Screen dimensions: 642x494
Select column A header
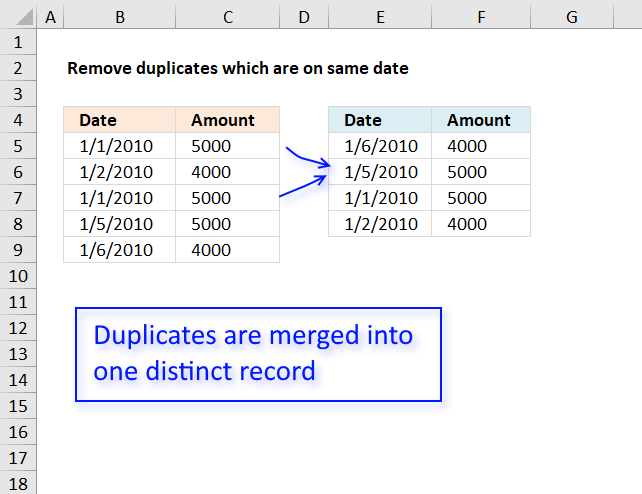coord(50,17)
